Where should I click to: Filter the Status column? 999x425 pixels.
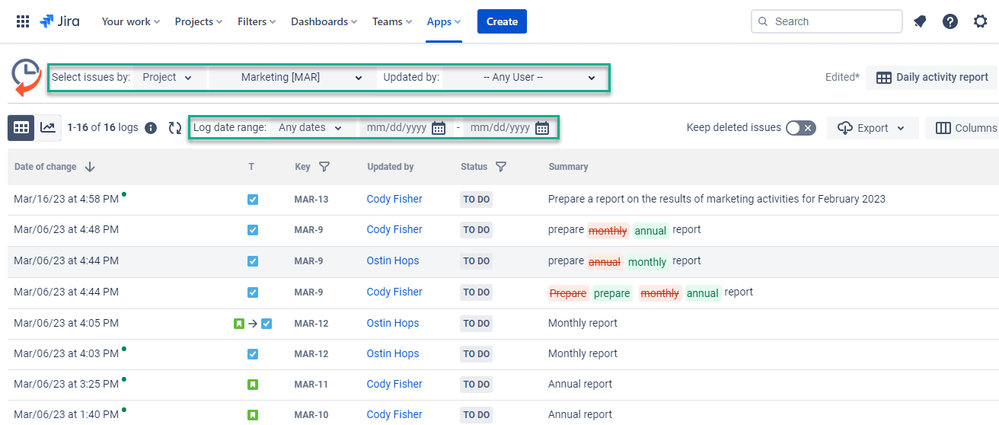(x=501, y=167)
